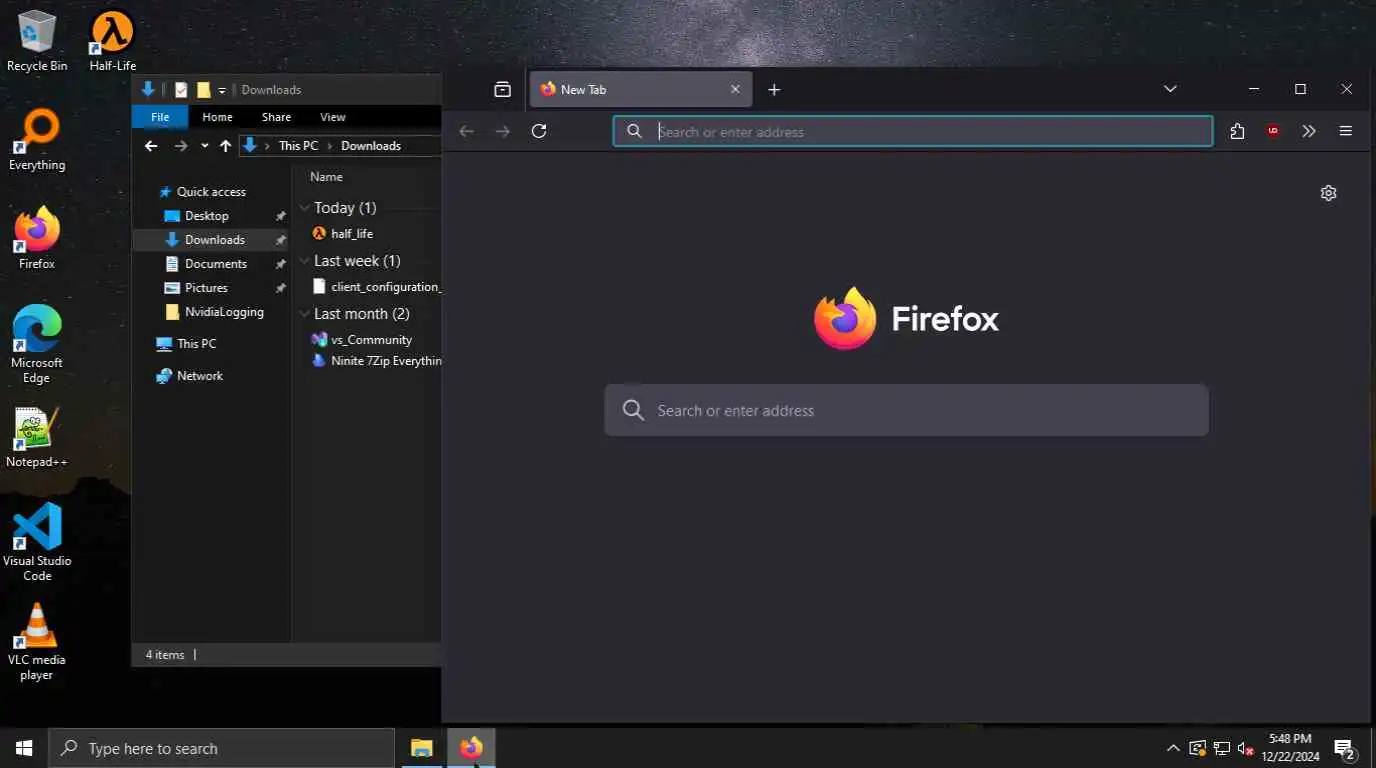The width and height of the screenshot is (1376, 768).
Task: Open Firefox Extensions puzzle icon
Action: 1237,131
